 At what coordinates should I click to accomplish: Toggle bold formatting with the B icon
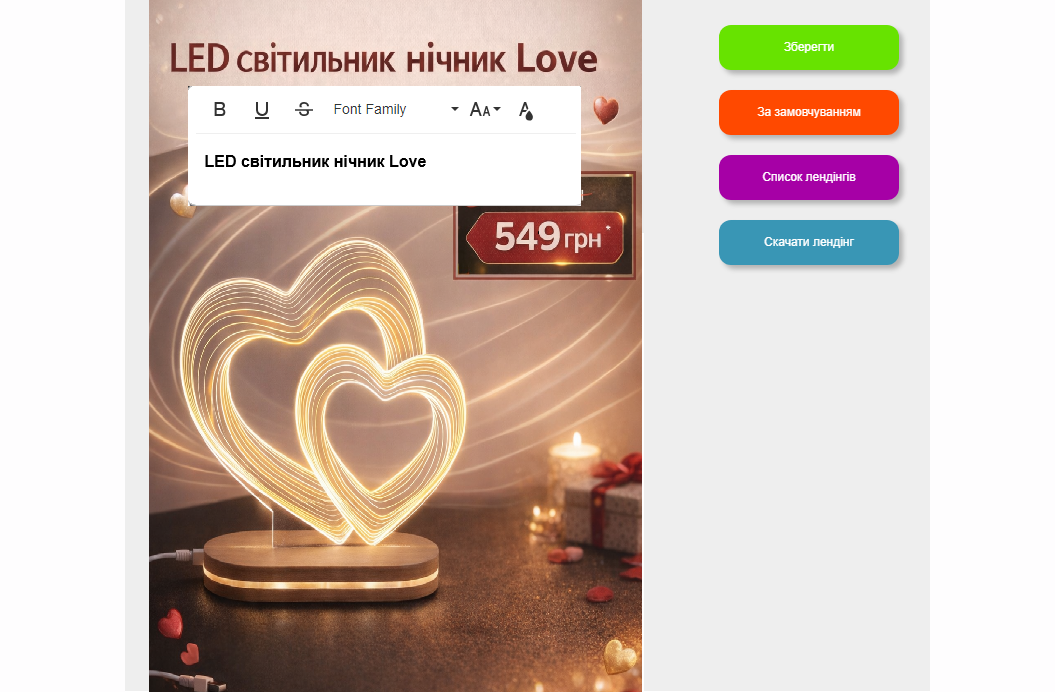tap(219, 109)
